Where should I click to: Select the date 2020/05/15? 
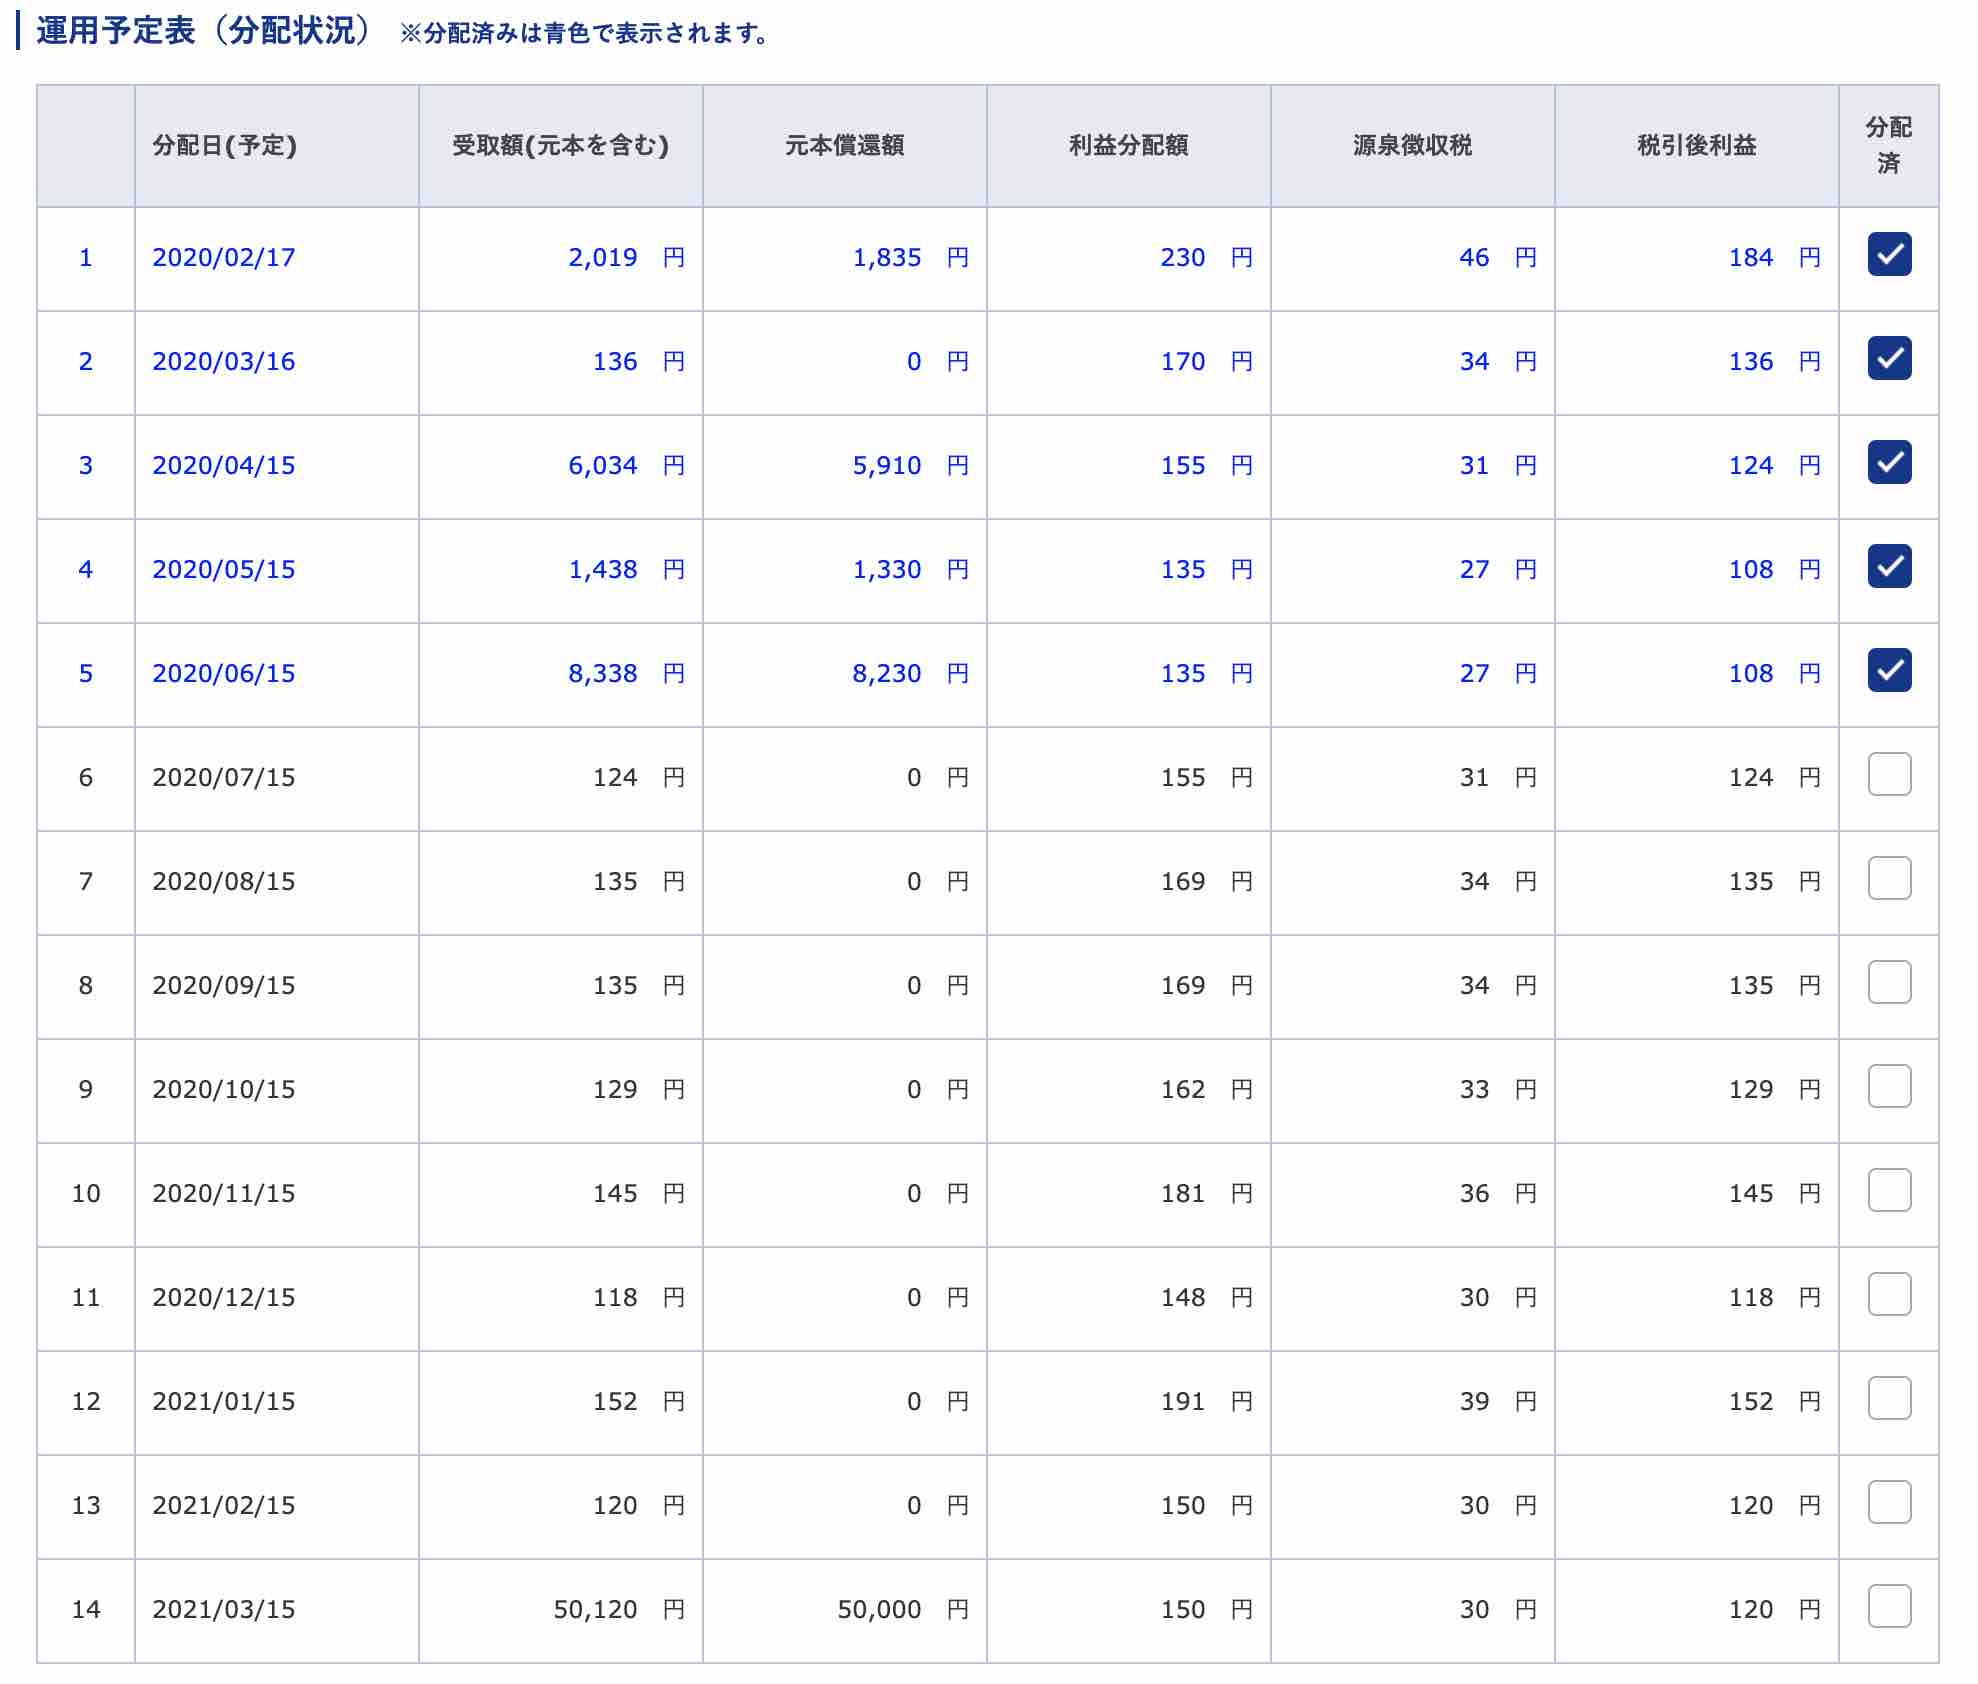click(224, 570)
